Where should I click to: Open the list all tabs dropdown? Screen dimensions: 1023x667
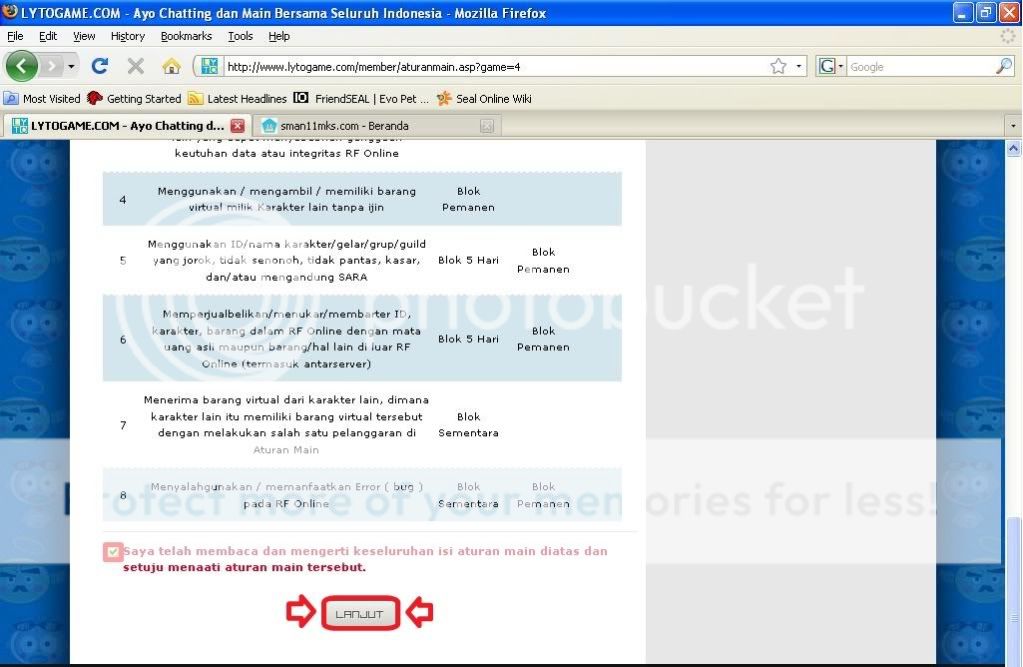point(1013,126)
